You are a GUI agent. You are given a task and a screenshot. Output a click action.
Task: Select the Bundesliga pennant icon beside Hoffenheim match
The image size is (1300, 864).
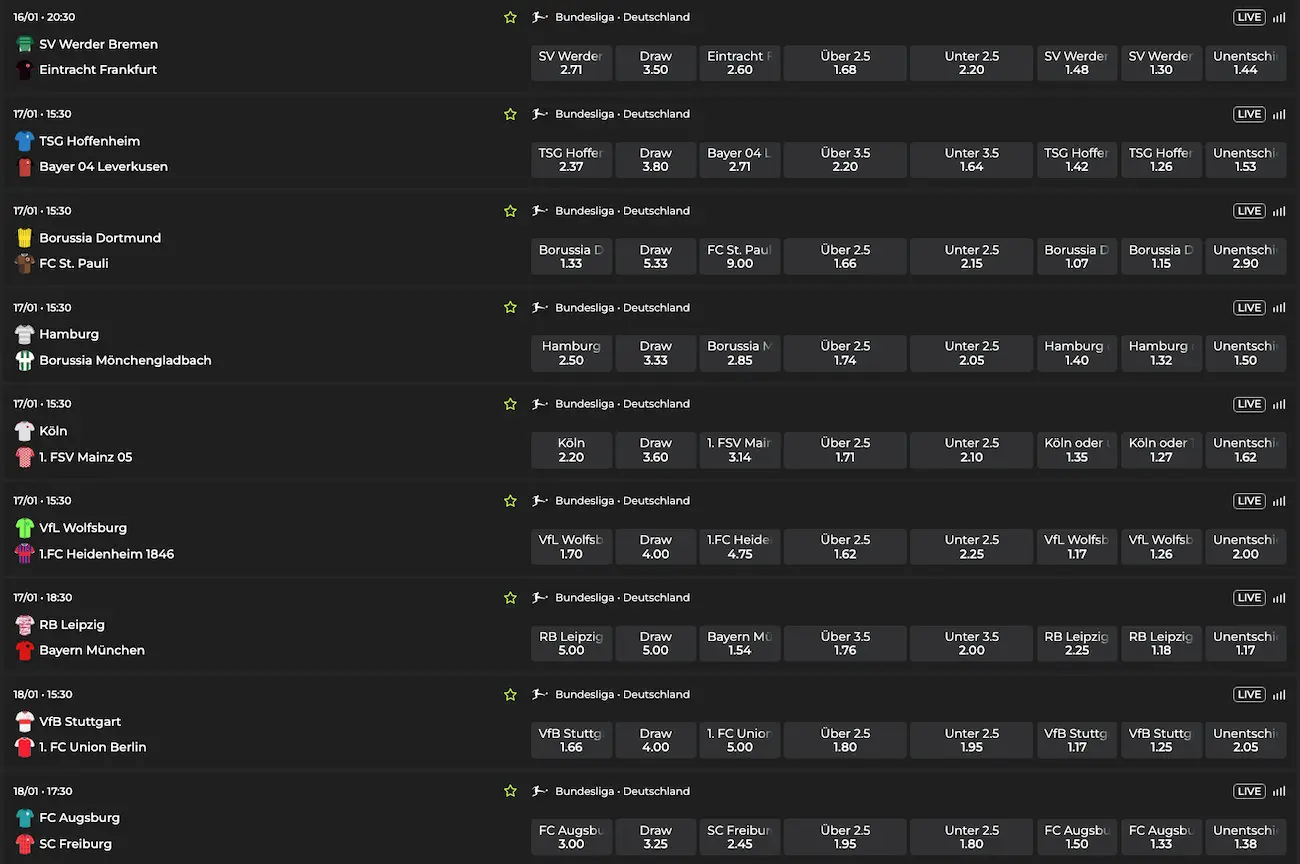coord(539,113)
